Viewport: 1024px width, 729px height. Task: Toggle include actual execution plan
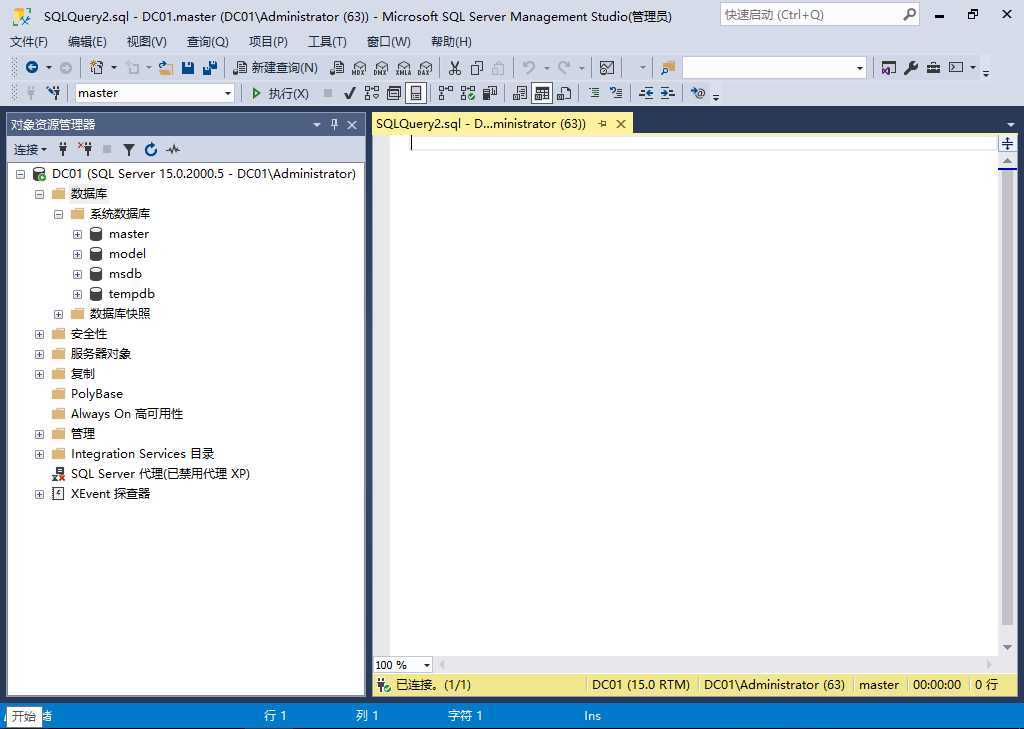point(445,93)
